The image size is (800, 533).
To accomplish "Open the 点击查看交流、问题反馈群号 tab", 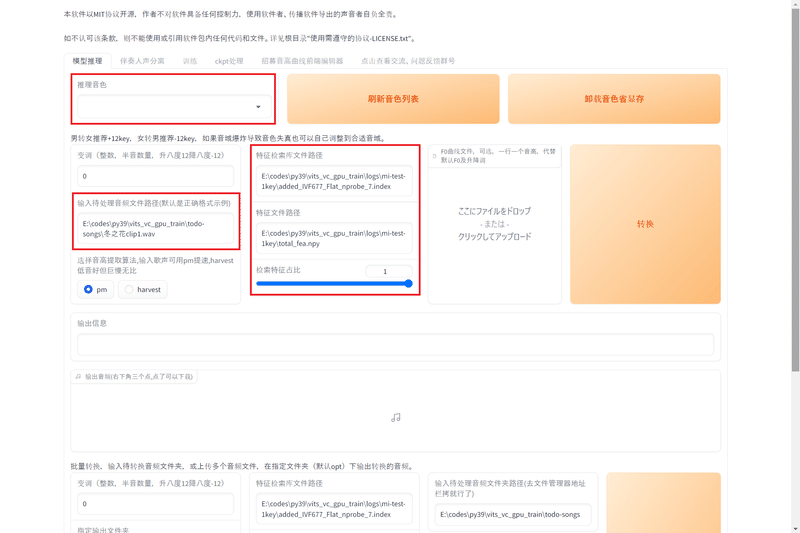I will (408, 61).
